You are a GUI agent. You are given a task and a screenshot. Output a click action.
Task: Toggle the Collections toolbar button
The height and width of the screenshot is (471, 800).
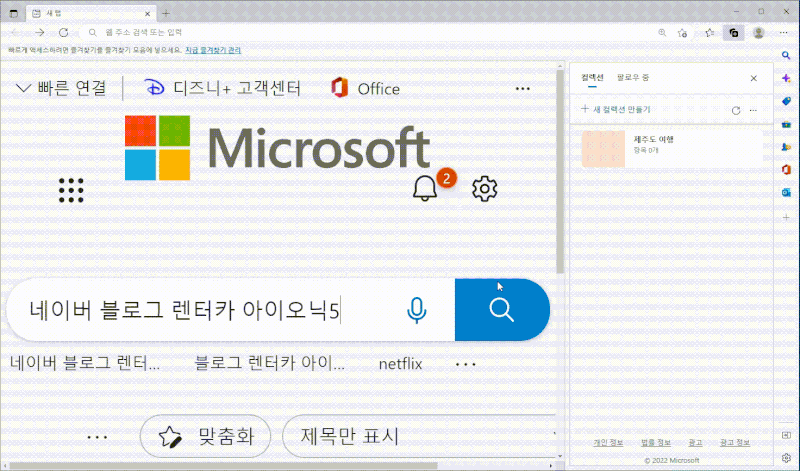(x=734, y=33)
